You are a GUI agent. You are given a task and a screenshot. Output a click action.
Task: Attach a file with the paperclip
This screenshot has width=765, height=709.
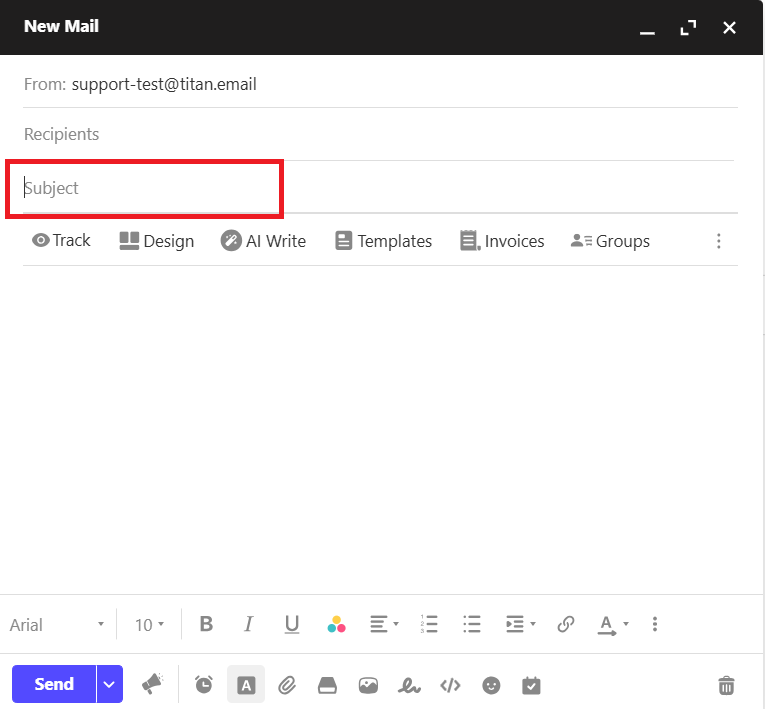(287, 685)
